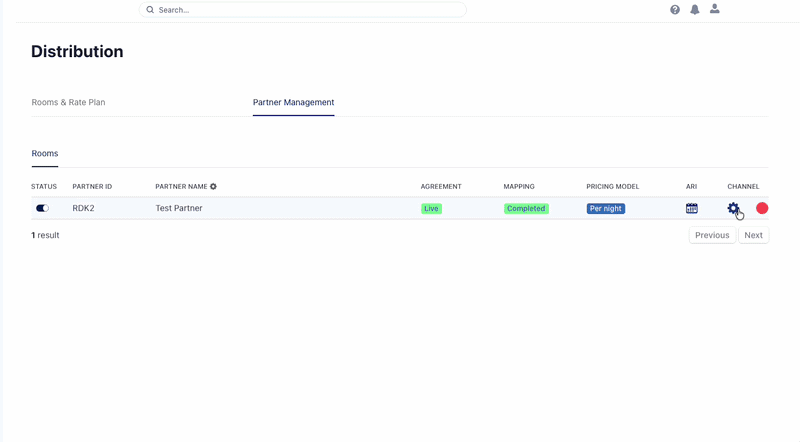Click the gear beside Partner Name header
The width and height of the screenshot is (800, 442).
coord(213,186)
